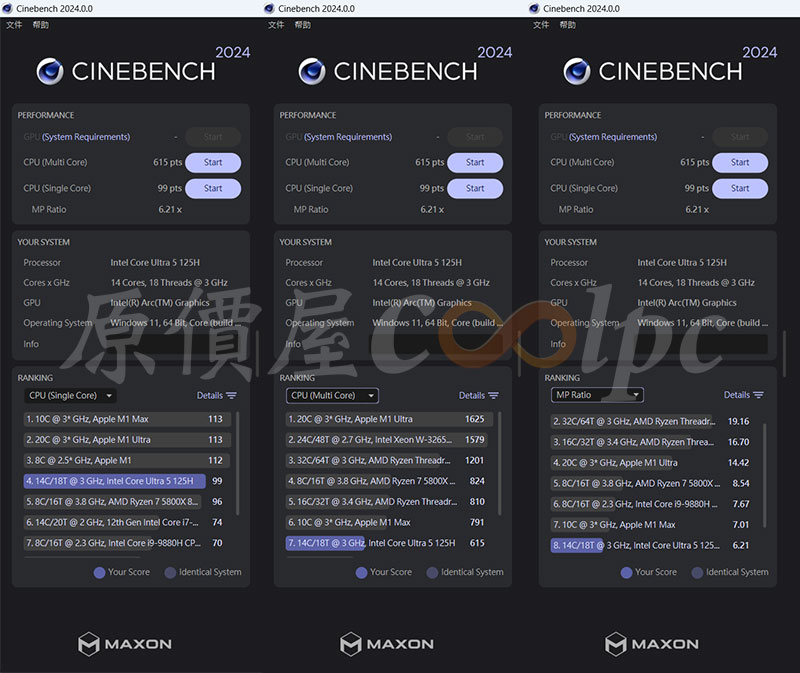Click title bar Cinebench icon, multi-core ranking window
Image resolution: width=800 pixels, height=673 pixels.
click(x=269, y=8)
